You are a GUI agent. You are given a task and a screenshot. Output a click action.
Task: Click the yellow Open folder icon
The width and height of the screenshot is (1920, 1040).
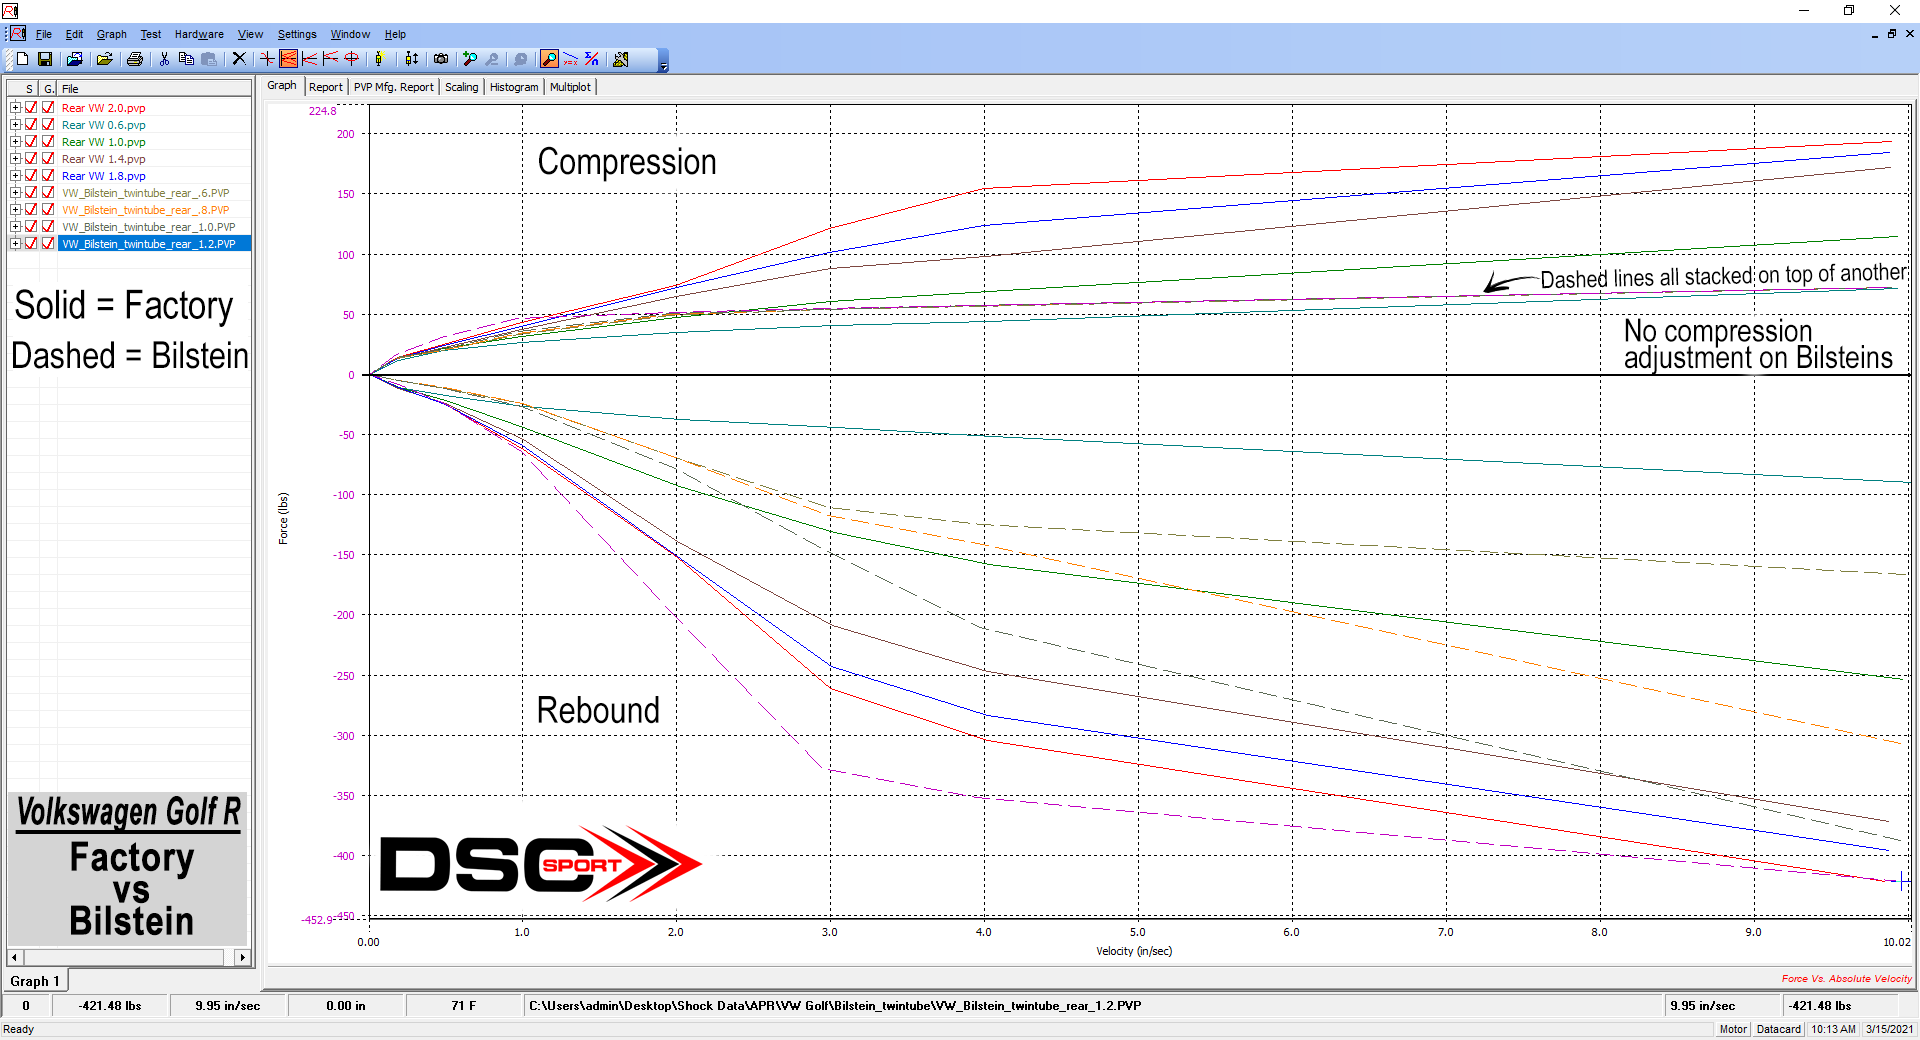click(104, 59)
